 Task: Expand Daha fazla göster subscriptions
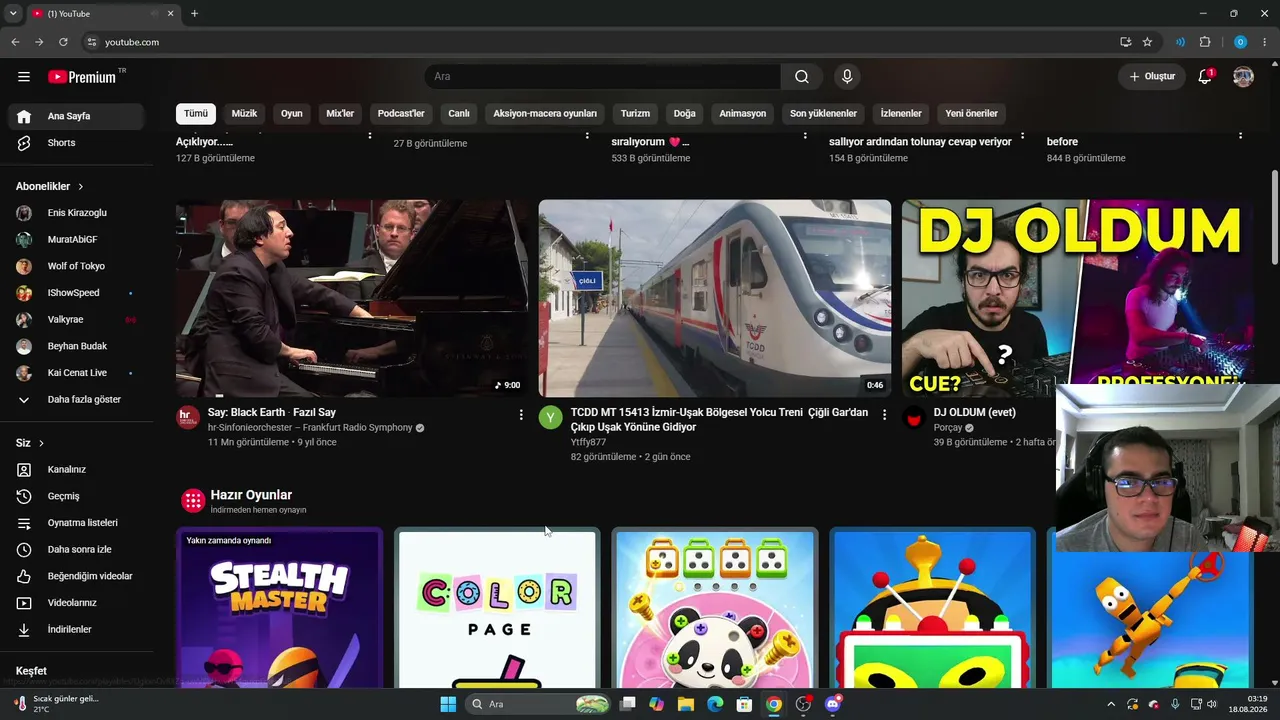tap(76, 400)
